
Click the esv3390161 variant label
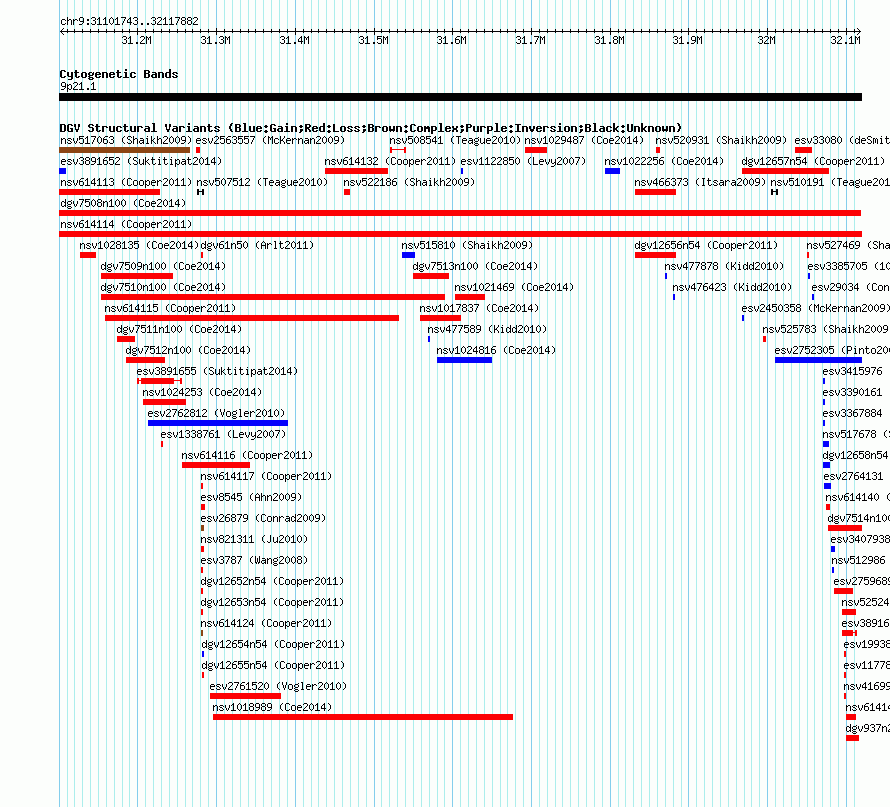(853, 392)
